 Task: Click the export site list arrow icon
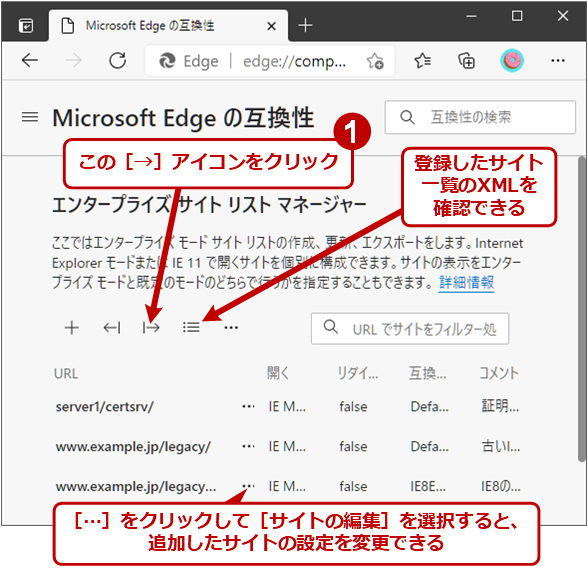coord(151,328)
